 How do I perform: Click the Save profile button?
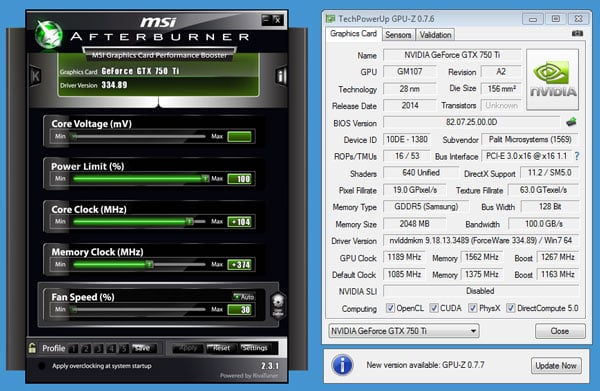[x=144, y=348]
